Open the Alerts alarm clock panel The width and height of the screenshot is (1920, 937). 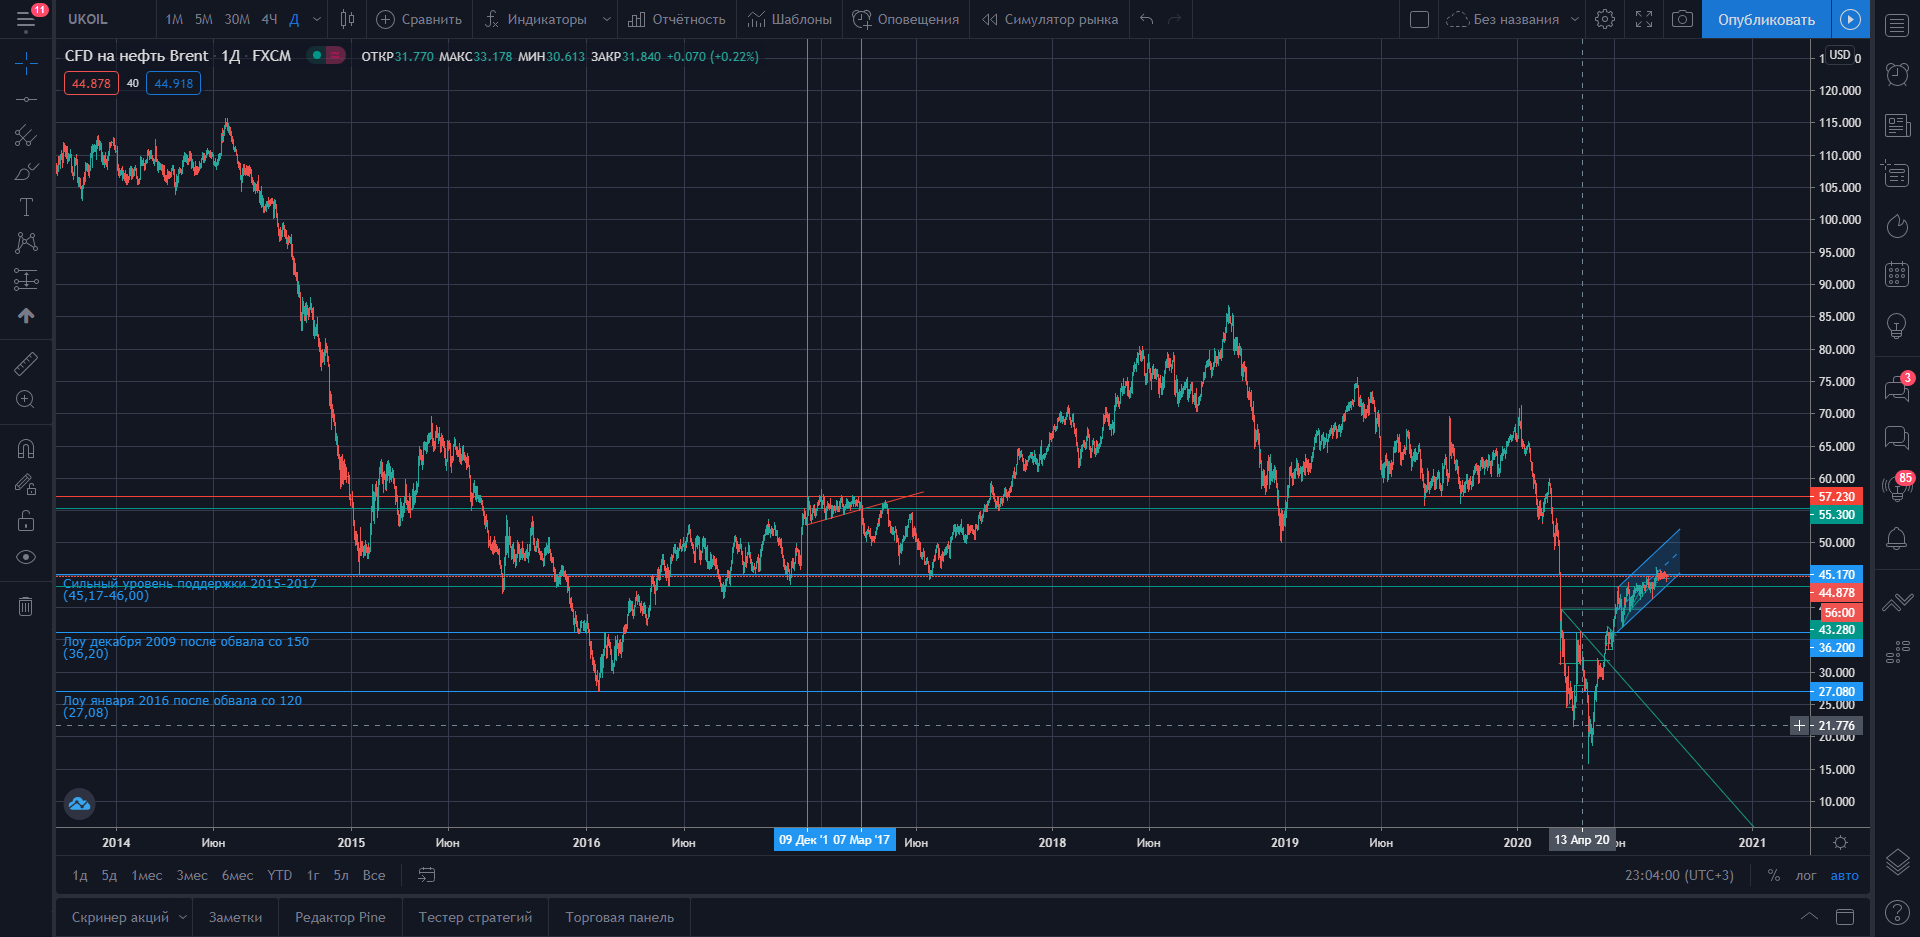tap(1897, 74)
